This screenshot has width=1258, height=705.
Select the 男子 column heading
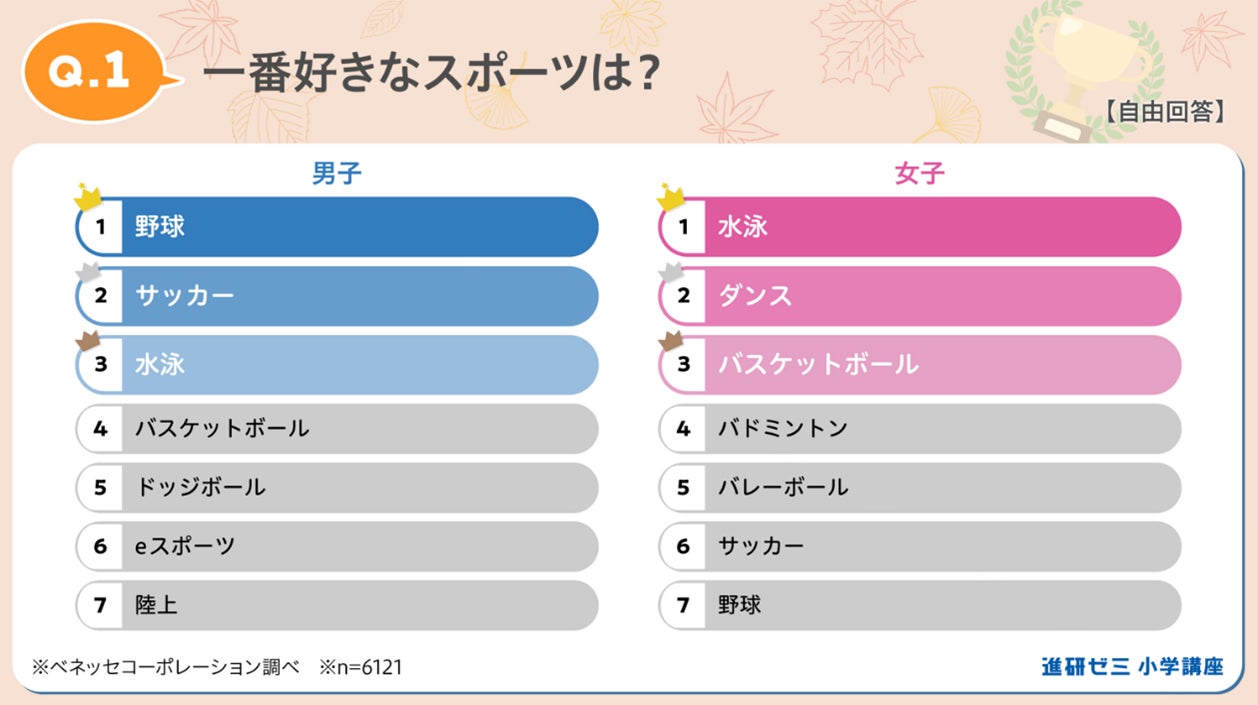336,173
